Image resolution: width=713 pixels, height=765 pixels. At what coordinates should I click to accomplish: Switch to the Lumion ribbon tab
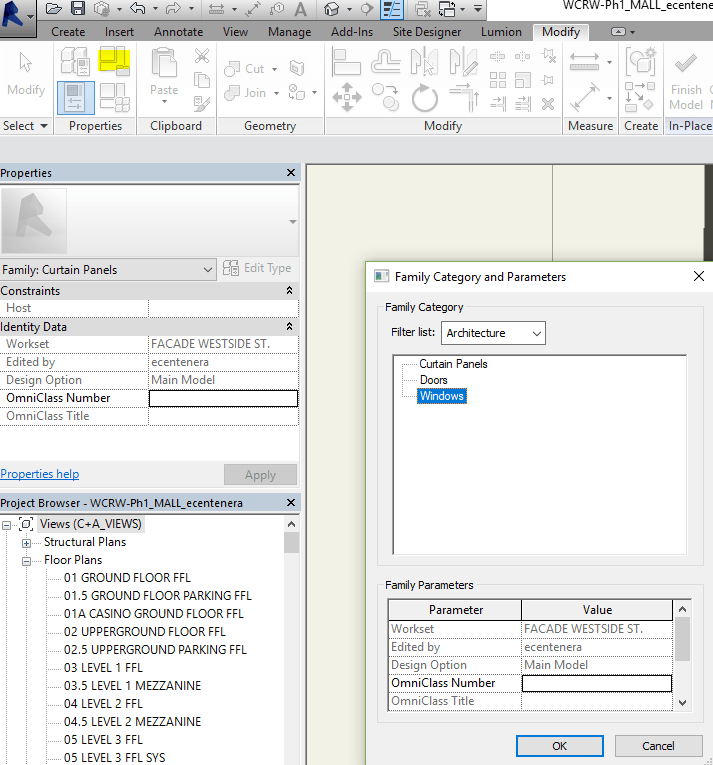pos(501,32)
